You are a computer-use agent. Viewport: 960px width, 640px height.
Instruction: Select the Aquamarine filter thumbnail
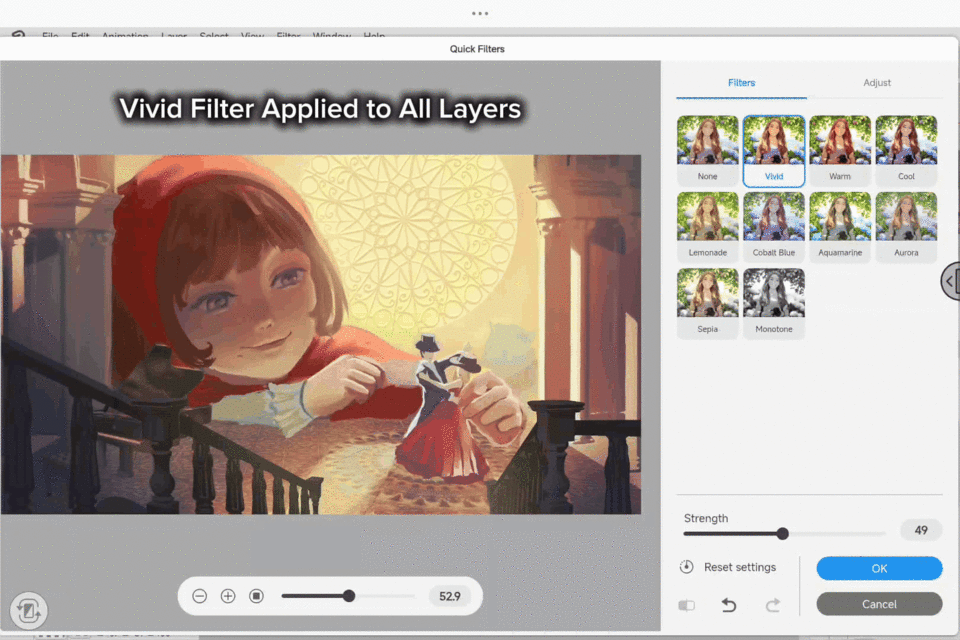(840, 227)
